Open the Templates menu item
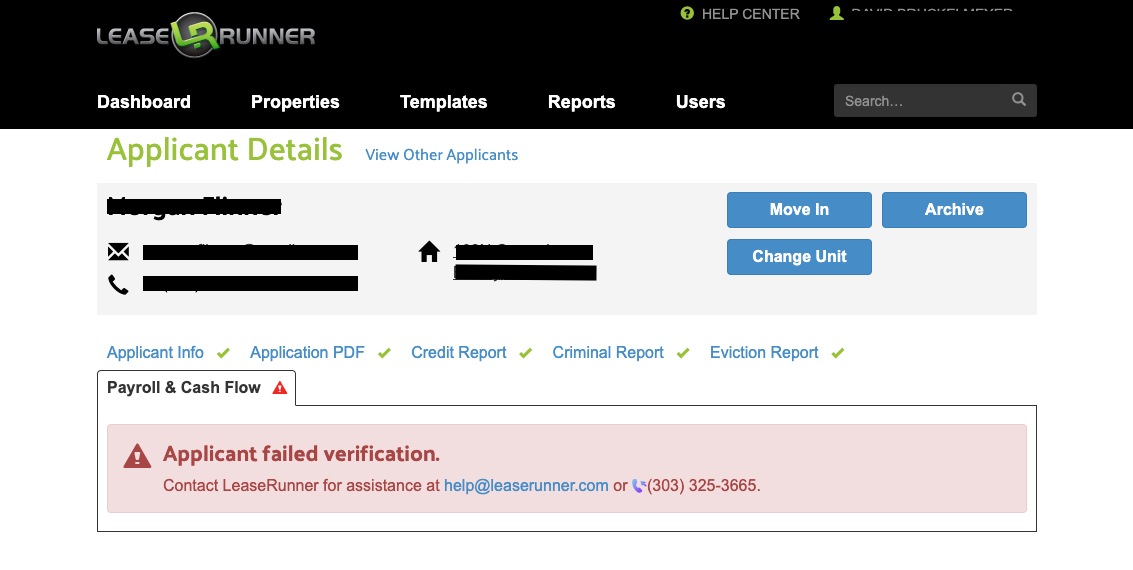1133x570 pixels. tap(443, 102)
